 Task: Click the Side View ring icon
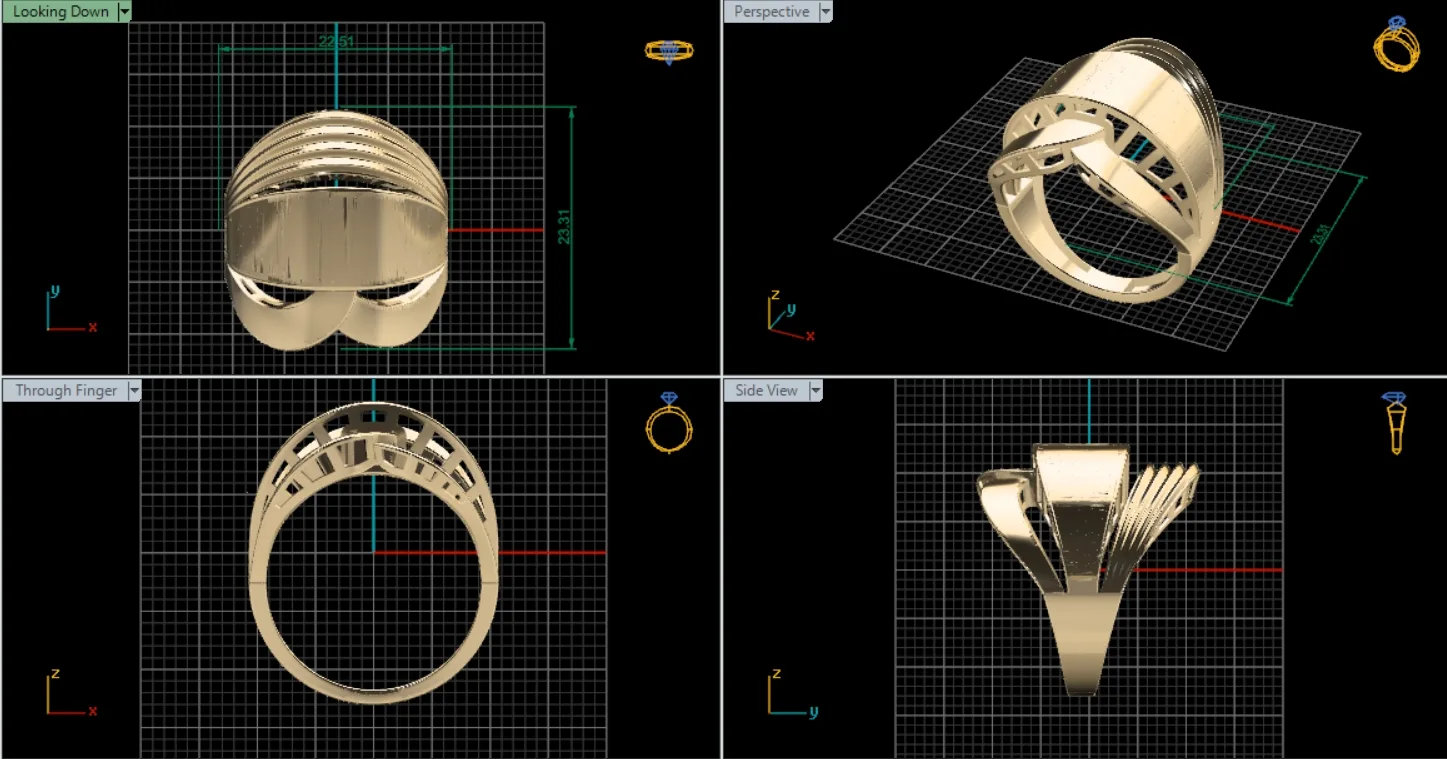(1394, 422)
